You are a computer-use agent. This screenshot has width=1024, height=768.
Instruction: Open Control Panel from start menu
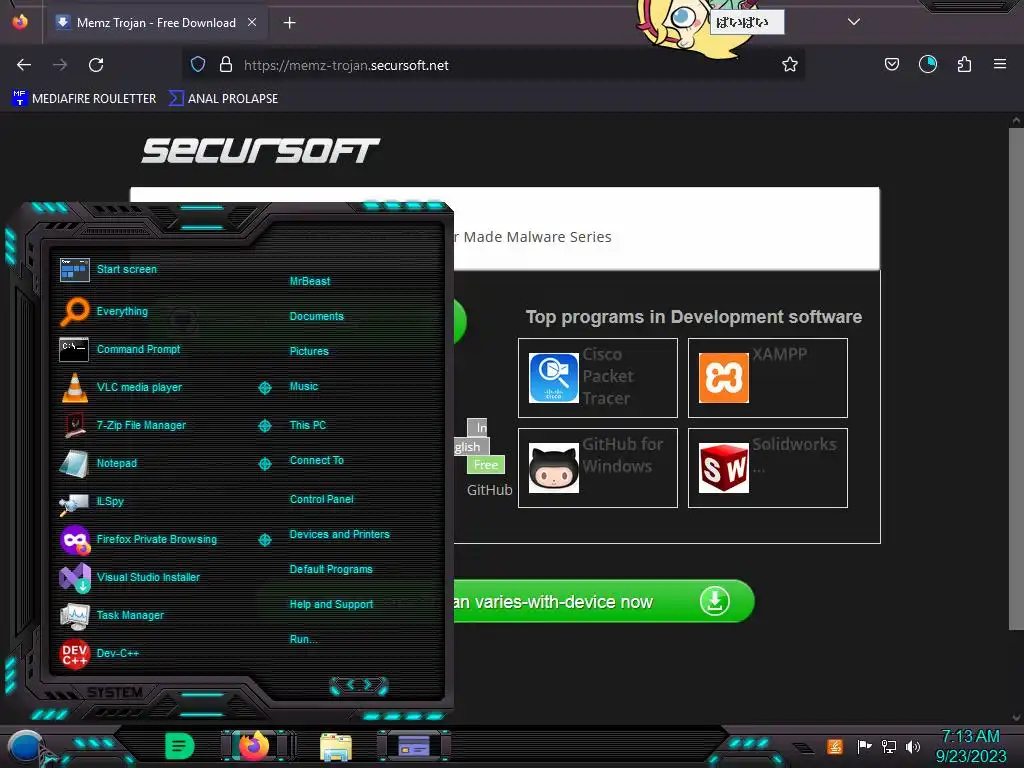pyautogui.click(x=321, y=499)
